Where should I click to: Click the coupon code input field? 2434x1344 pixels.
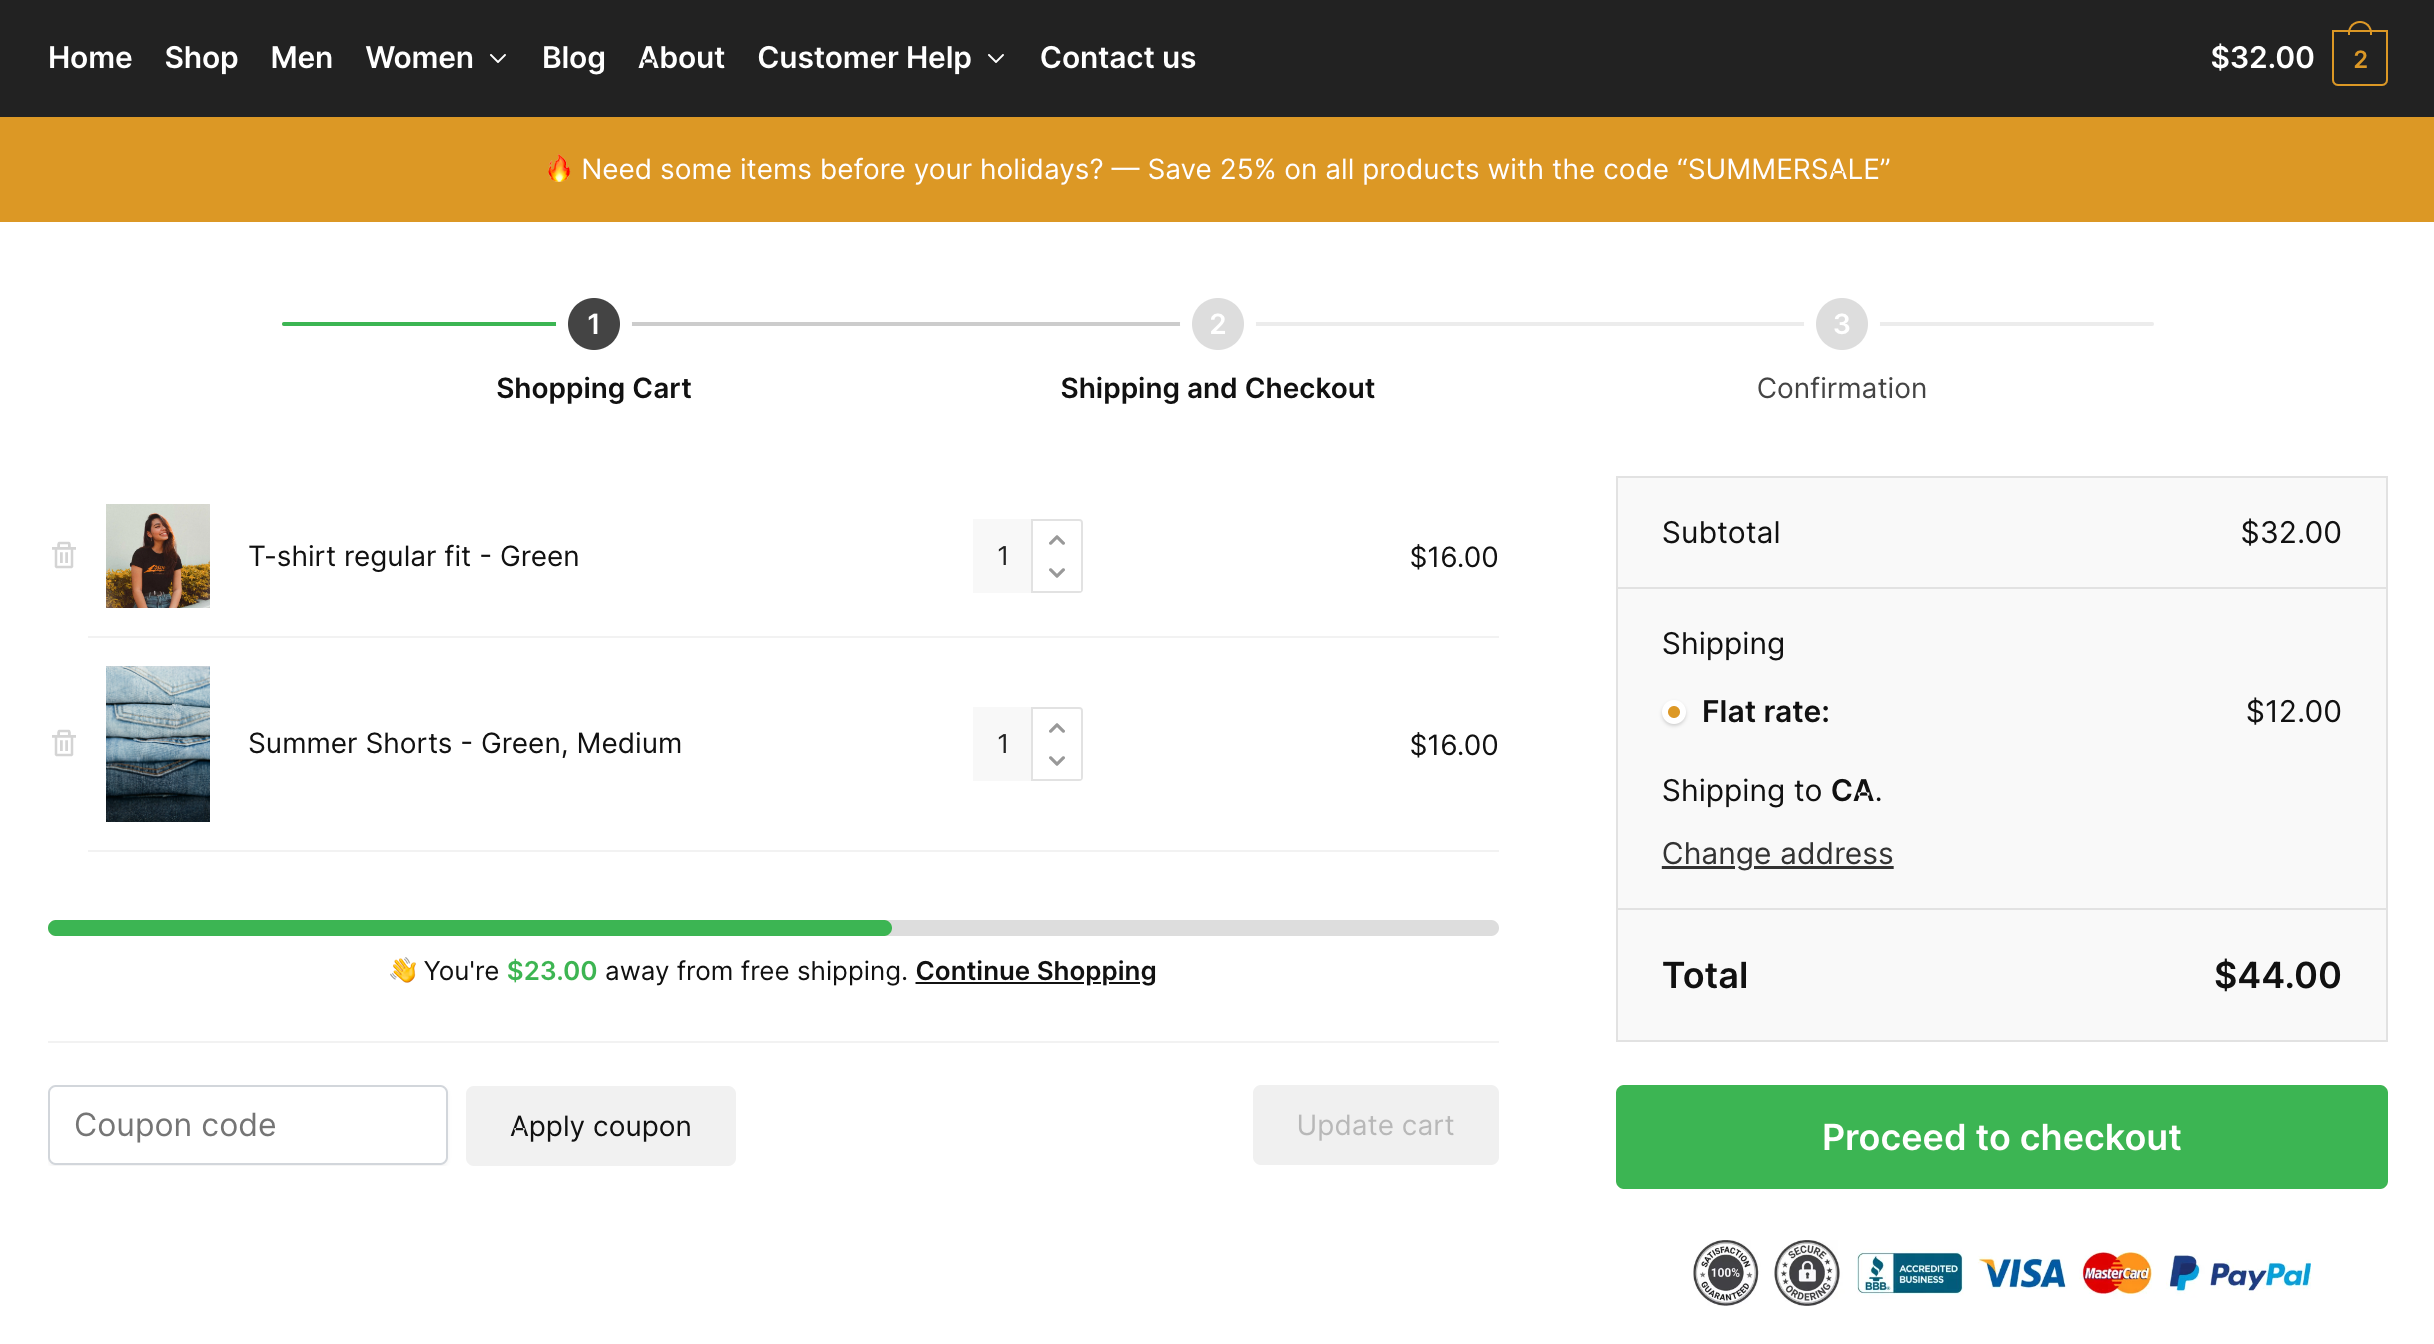coord(248,1124)
